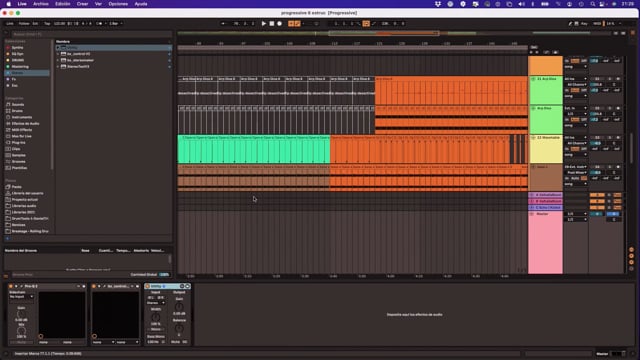This screenshot has height=360, width=640.
Task: Adjust the Utility Gain knob
Action: (x=179, y=307)
